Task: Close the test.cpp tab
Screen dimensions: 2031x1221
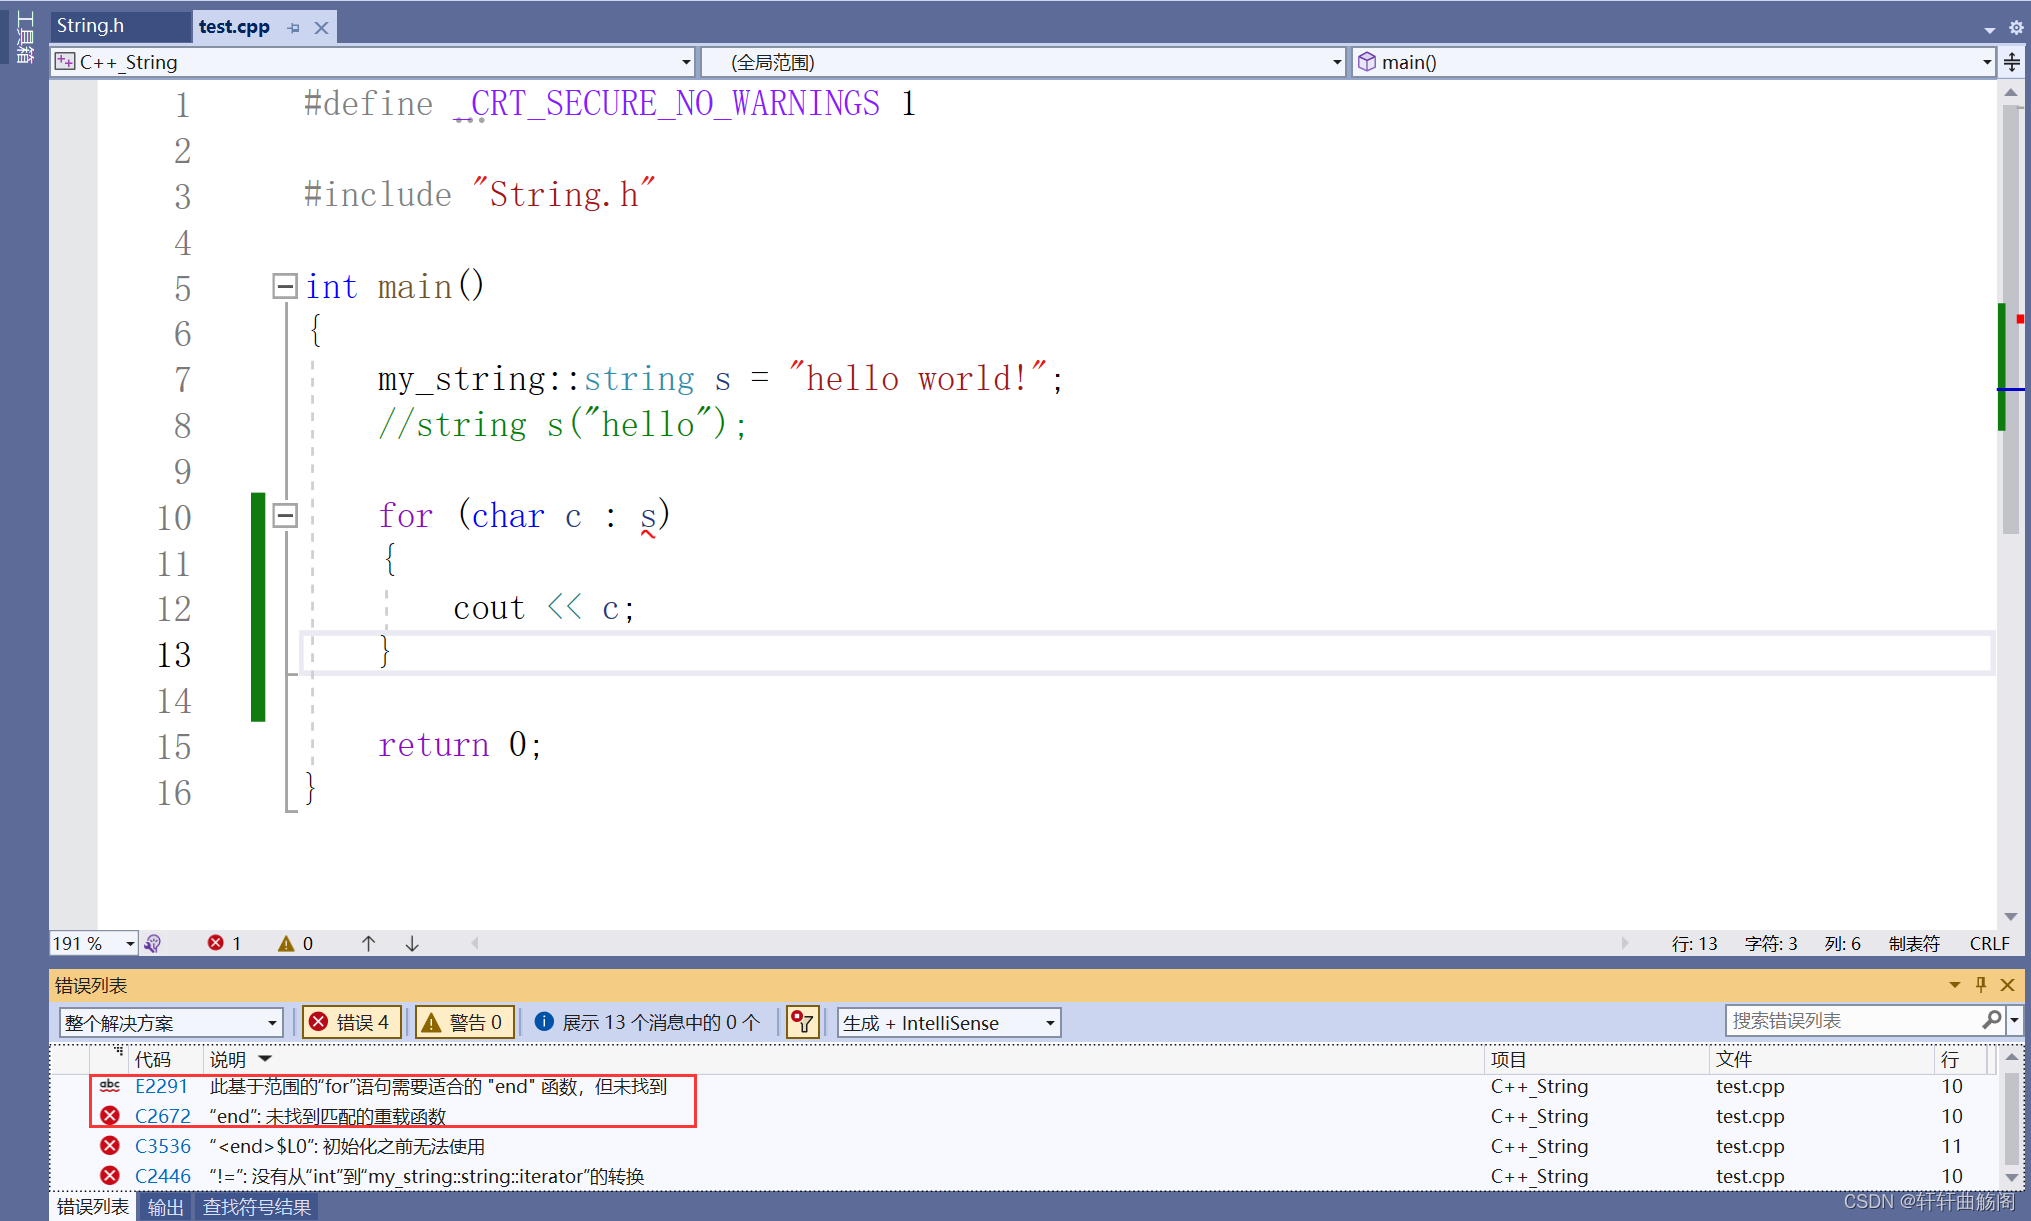Action: point(321,28)
